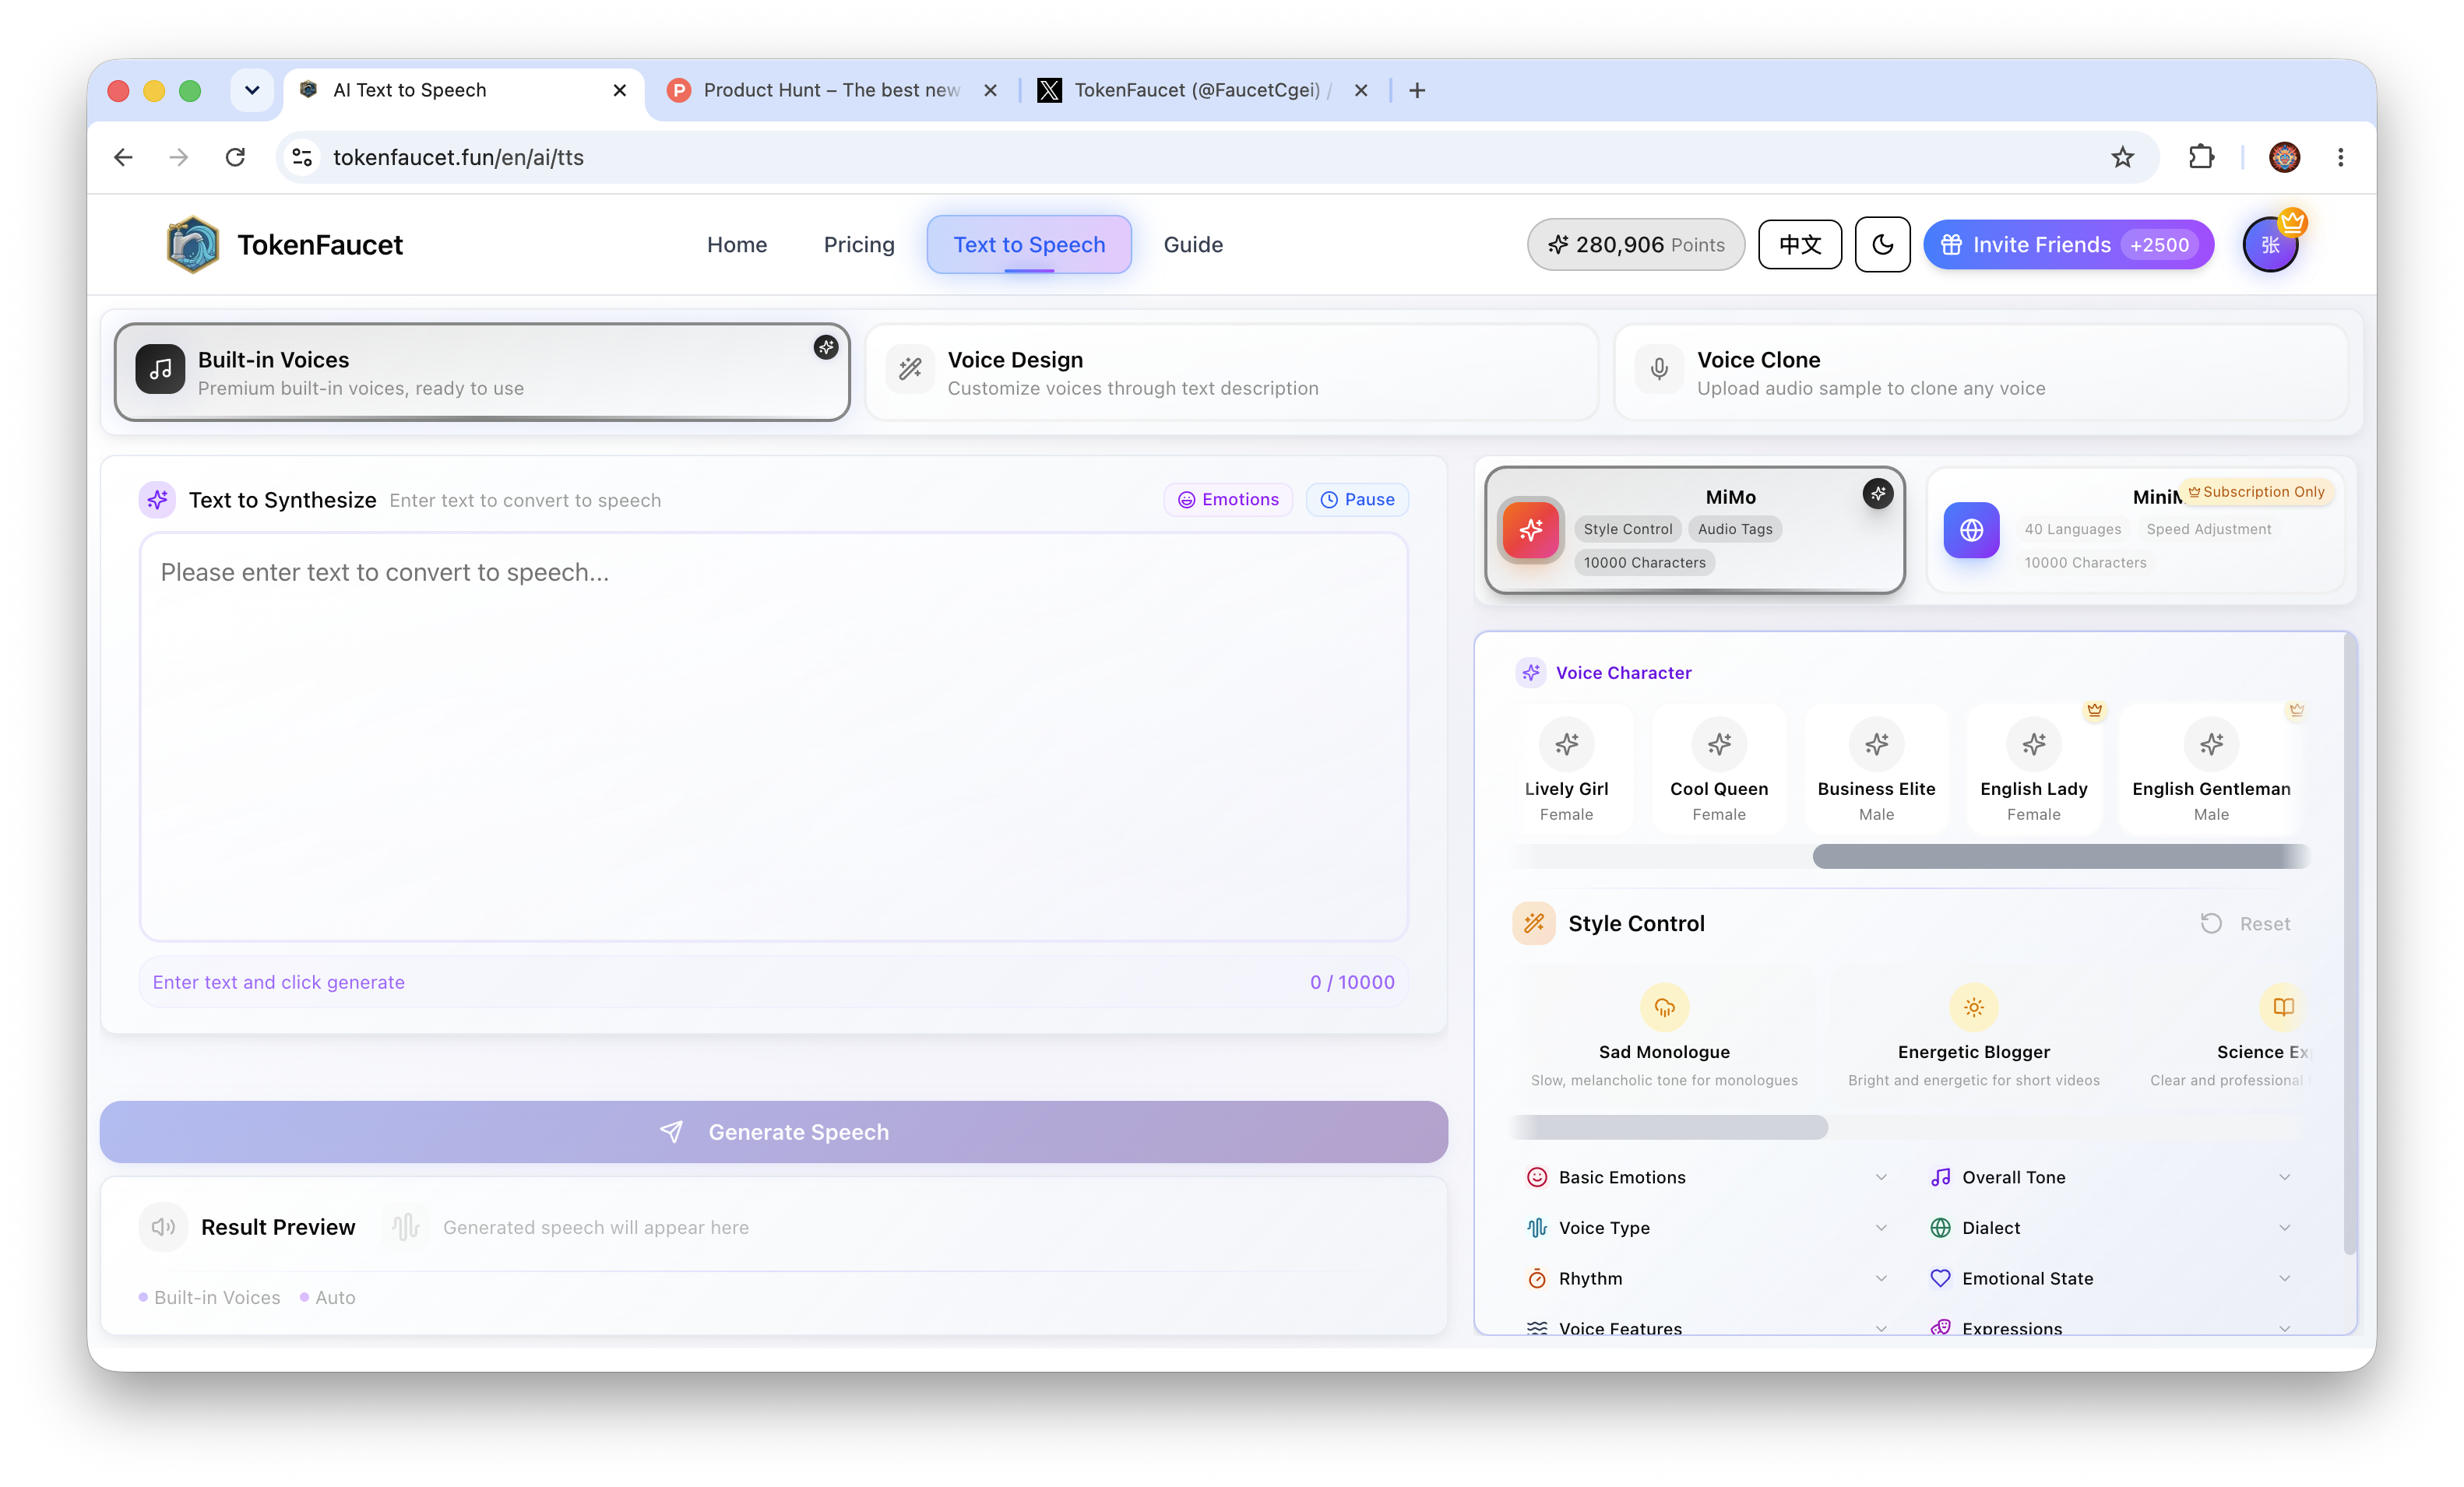
Task: Select the Business Elite voice
Action: [1876, 770]
